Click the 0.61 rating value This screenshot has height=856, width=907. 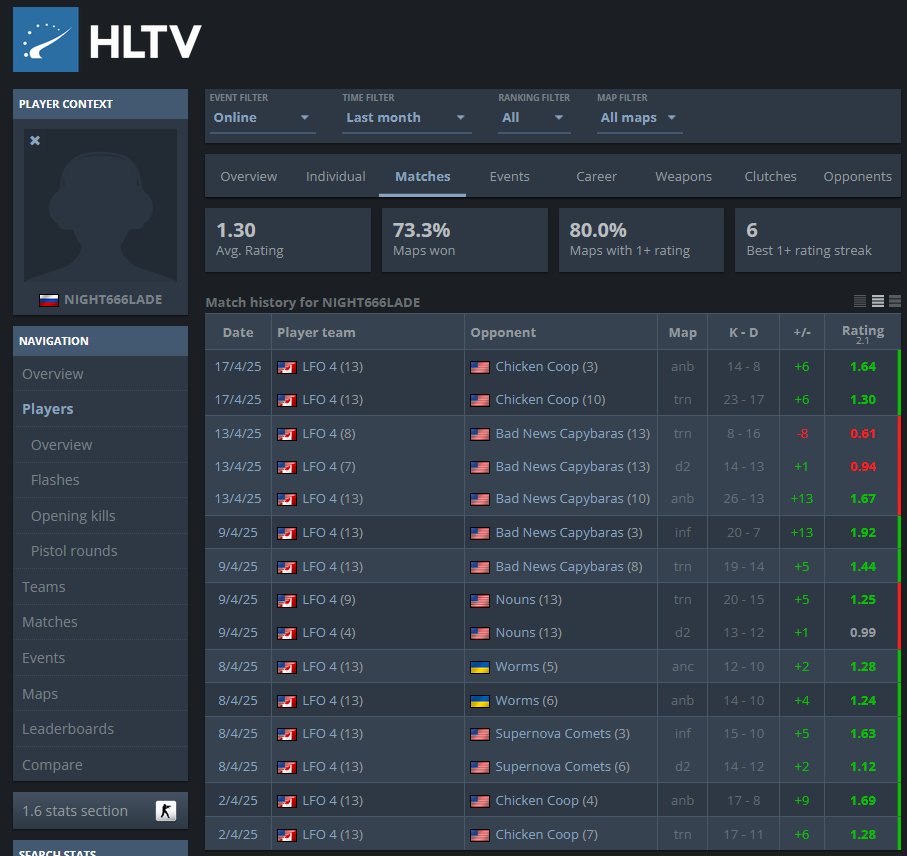(x=862, y=434)
